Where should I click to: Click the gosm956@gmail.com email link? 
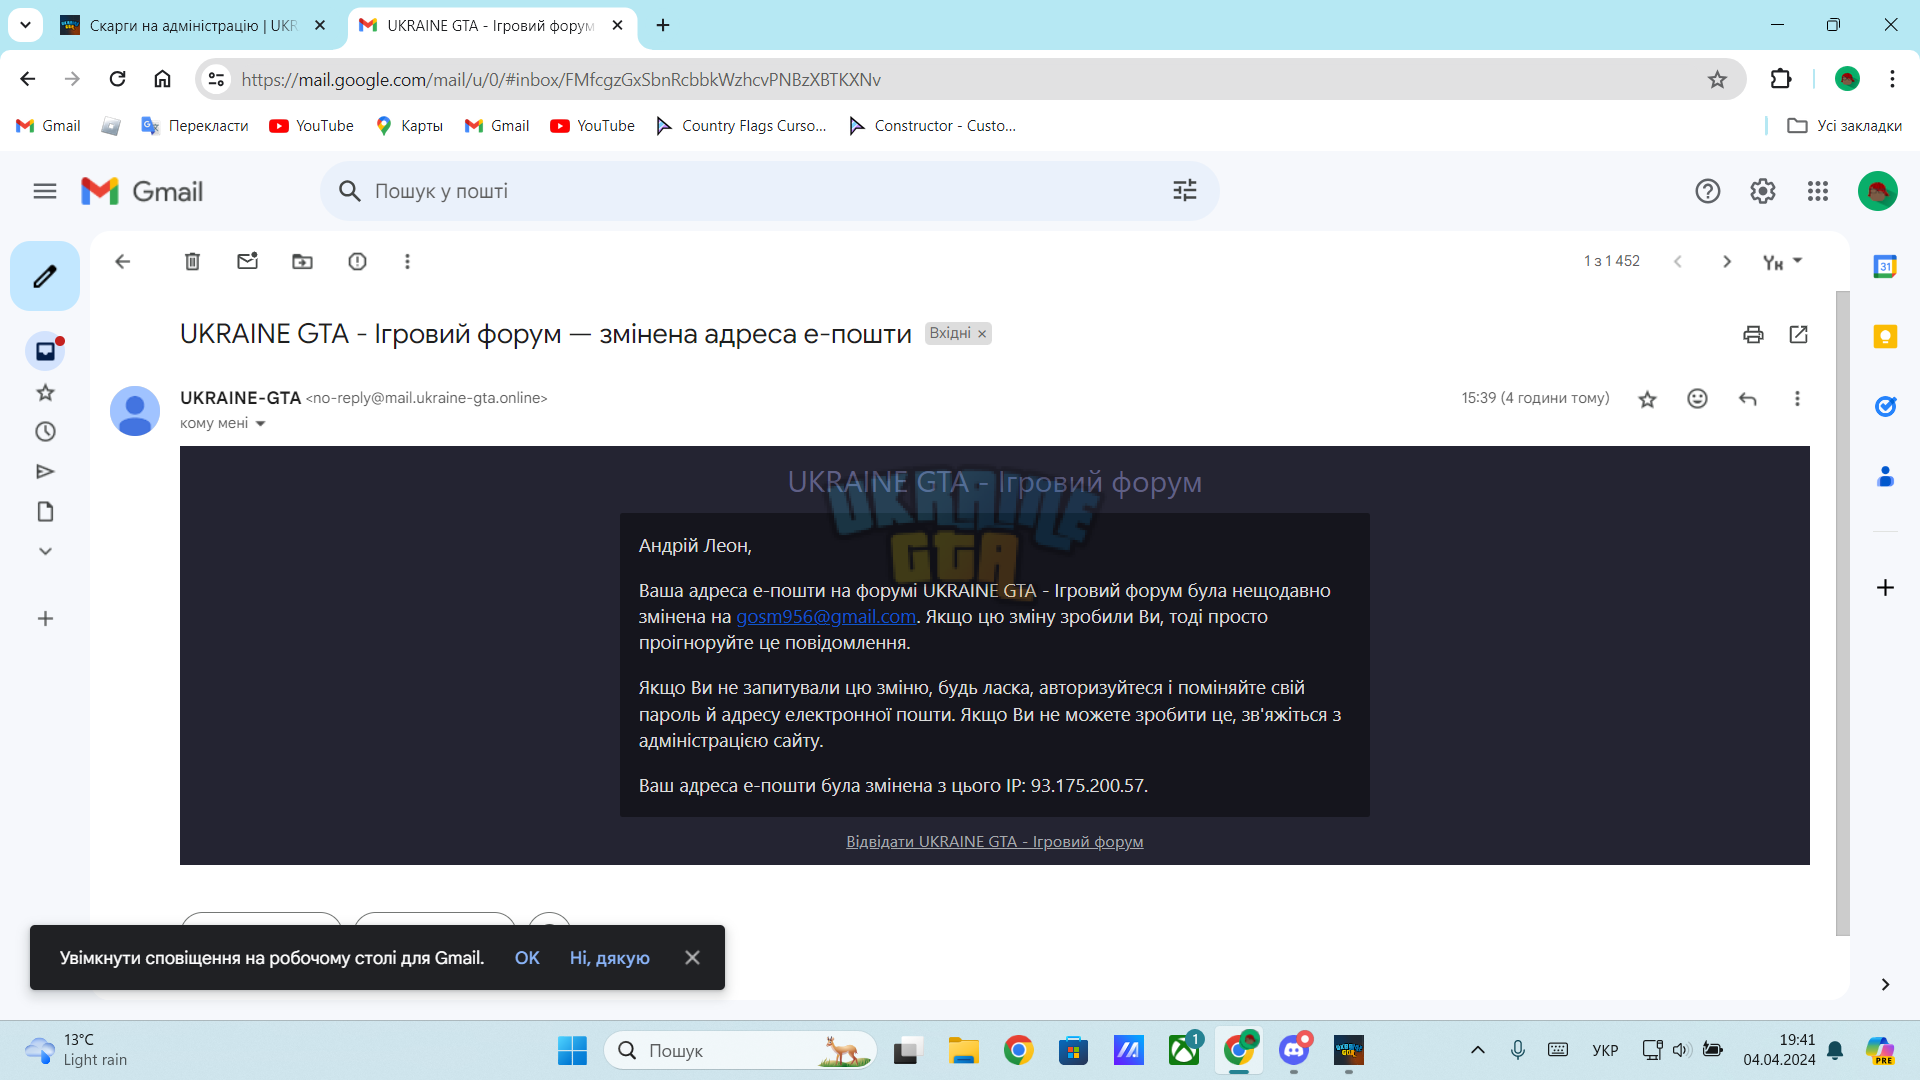(x=826, y=617)
